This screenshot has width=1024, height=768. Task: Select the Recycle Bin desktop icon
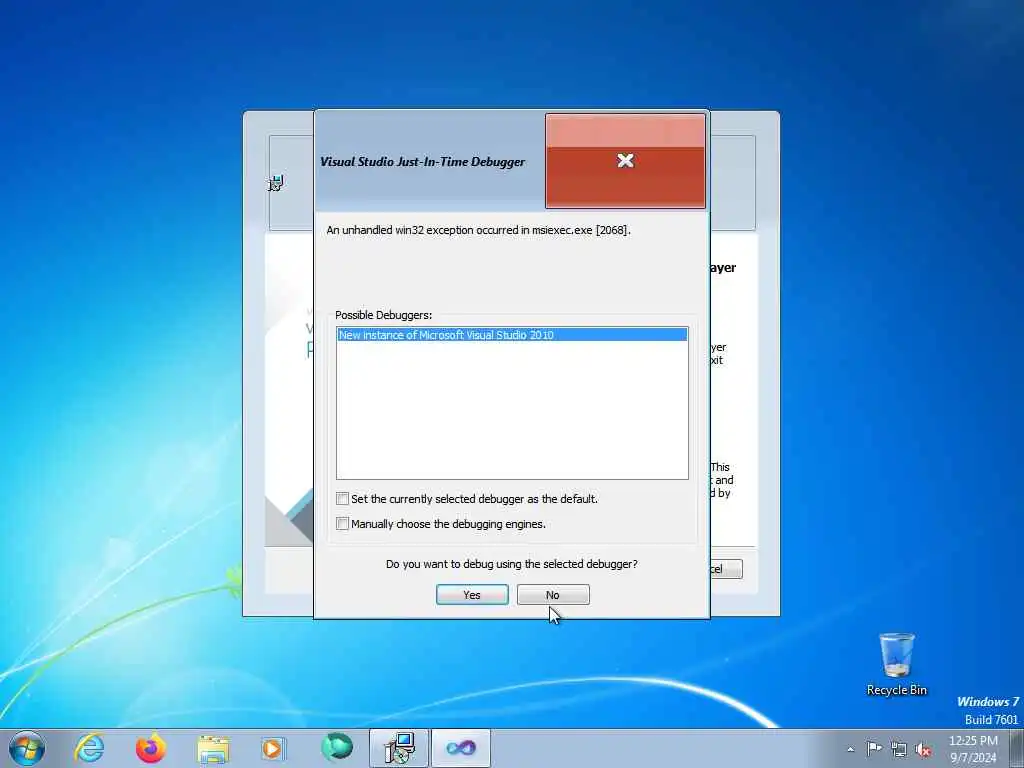click(897, 664)
